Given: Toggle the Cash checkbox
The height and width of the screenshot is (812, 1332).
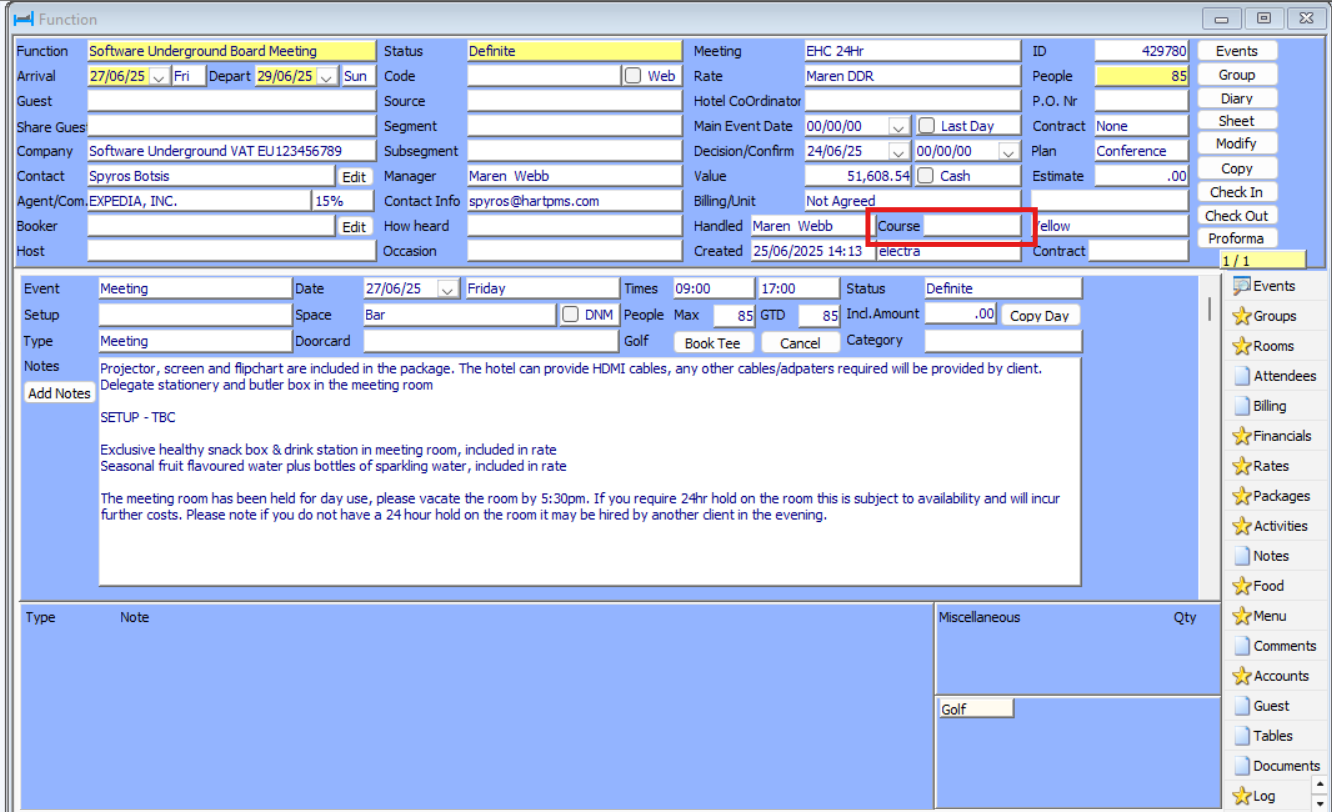Looking at the screenshot, I should 927,176.
